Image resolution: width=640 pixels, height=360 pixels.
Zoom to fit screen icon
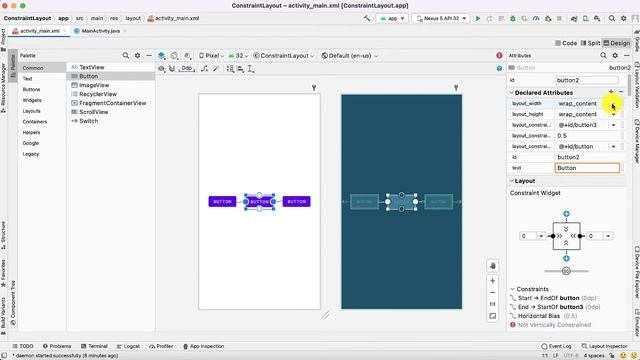[493, 316]
